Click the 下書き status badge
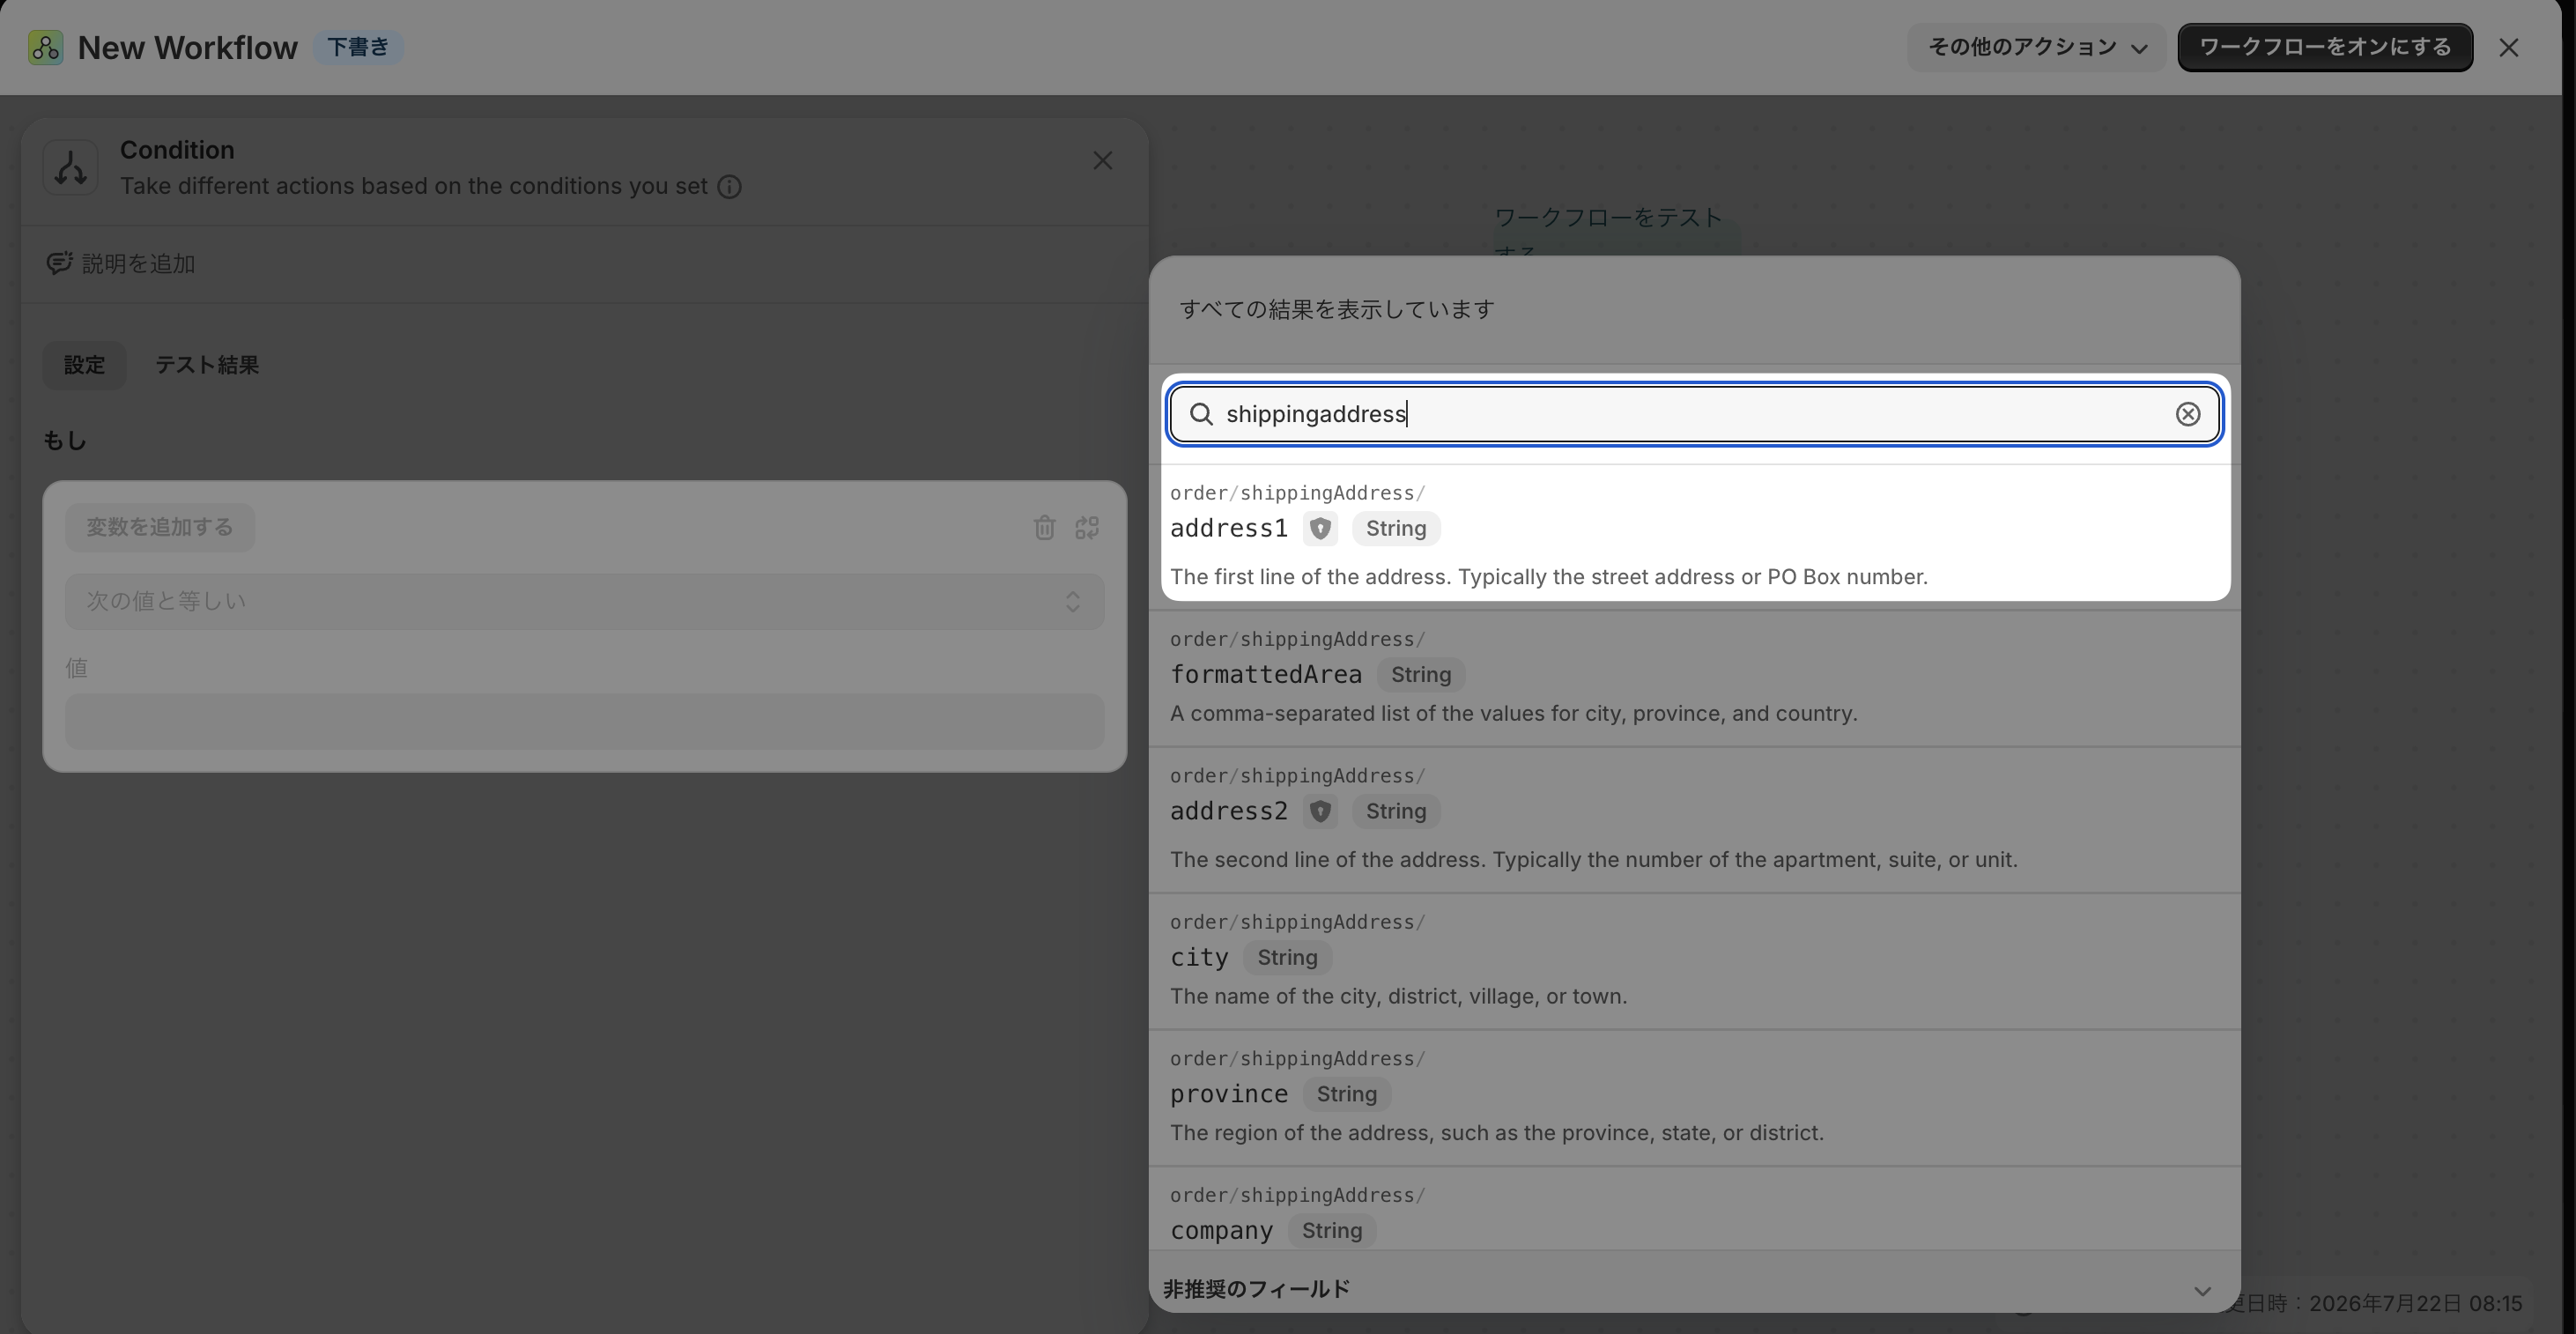The width and height of the screenshot is (2576, 1334). pos(358,47)
